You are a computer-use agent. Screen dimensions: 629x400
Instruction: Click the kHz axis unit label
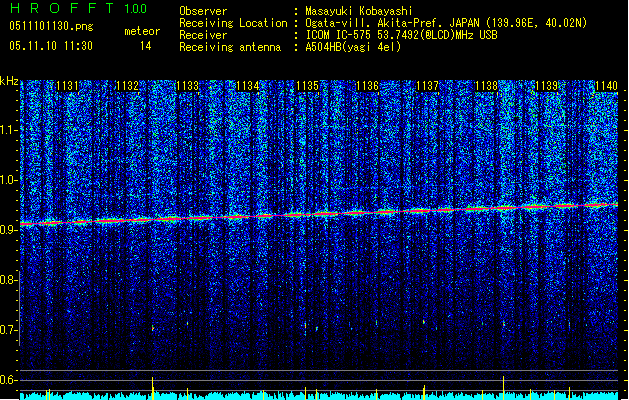click(10, 81)
